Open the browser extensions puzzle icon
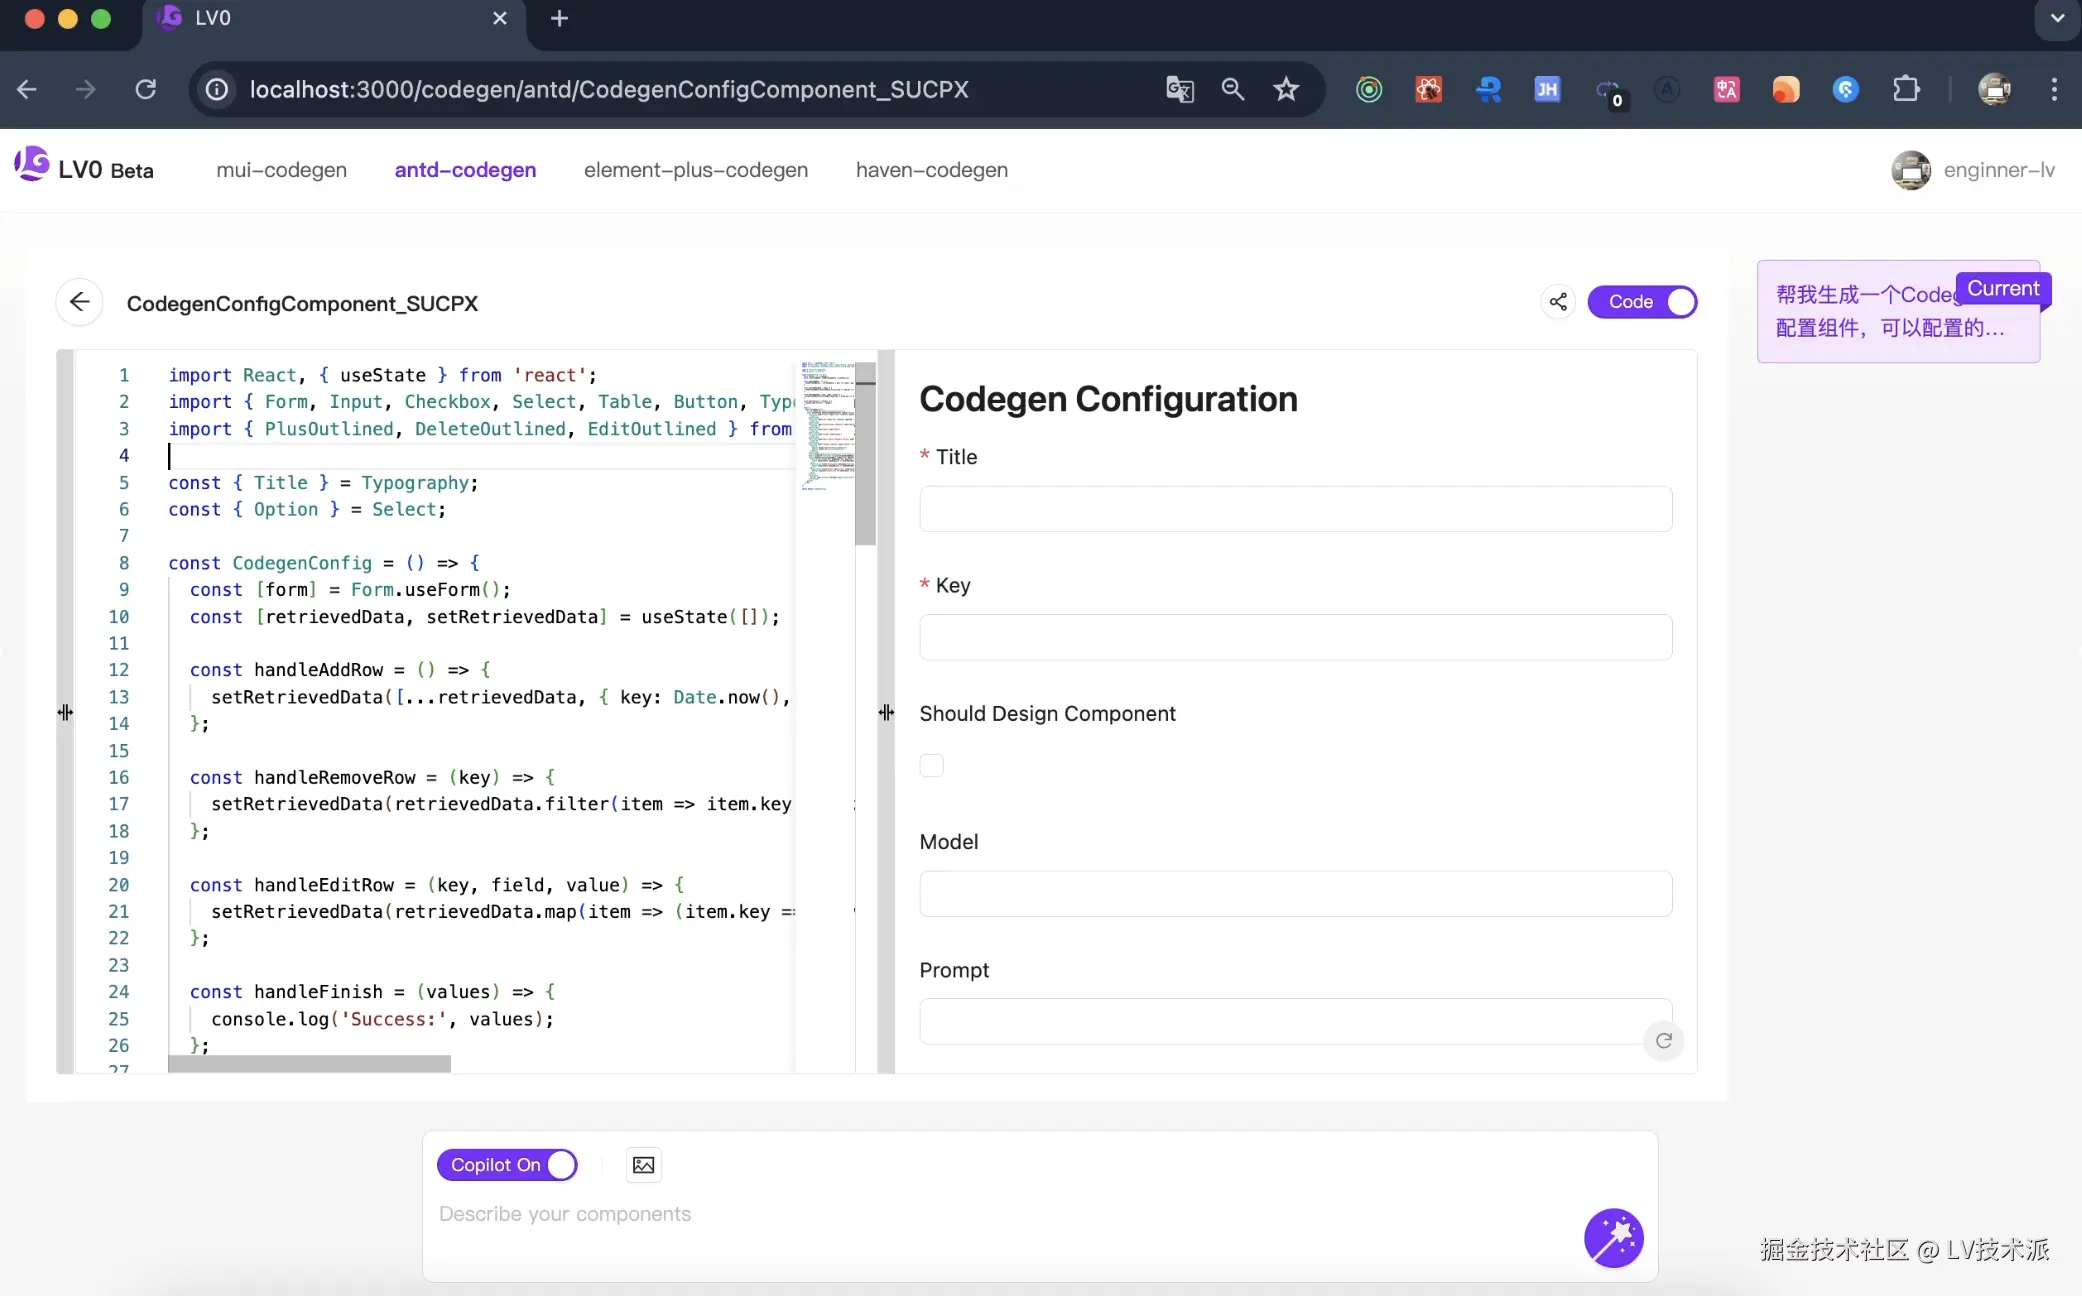This screenshot has width=2082, height=1296. 1906,89
